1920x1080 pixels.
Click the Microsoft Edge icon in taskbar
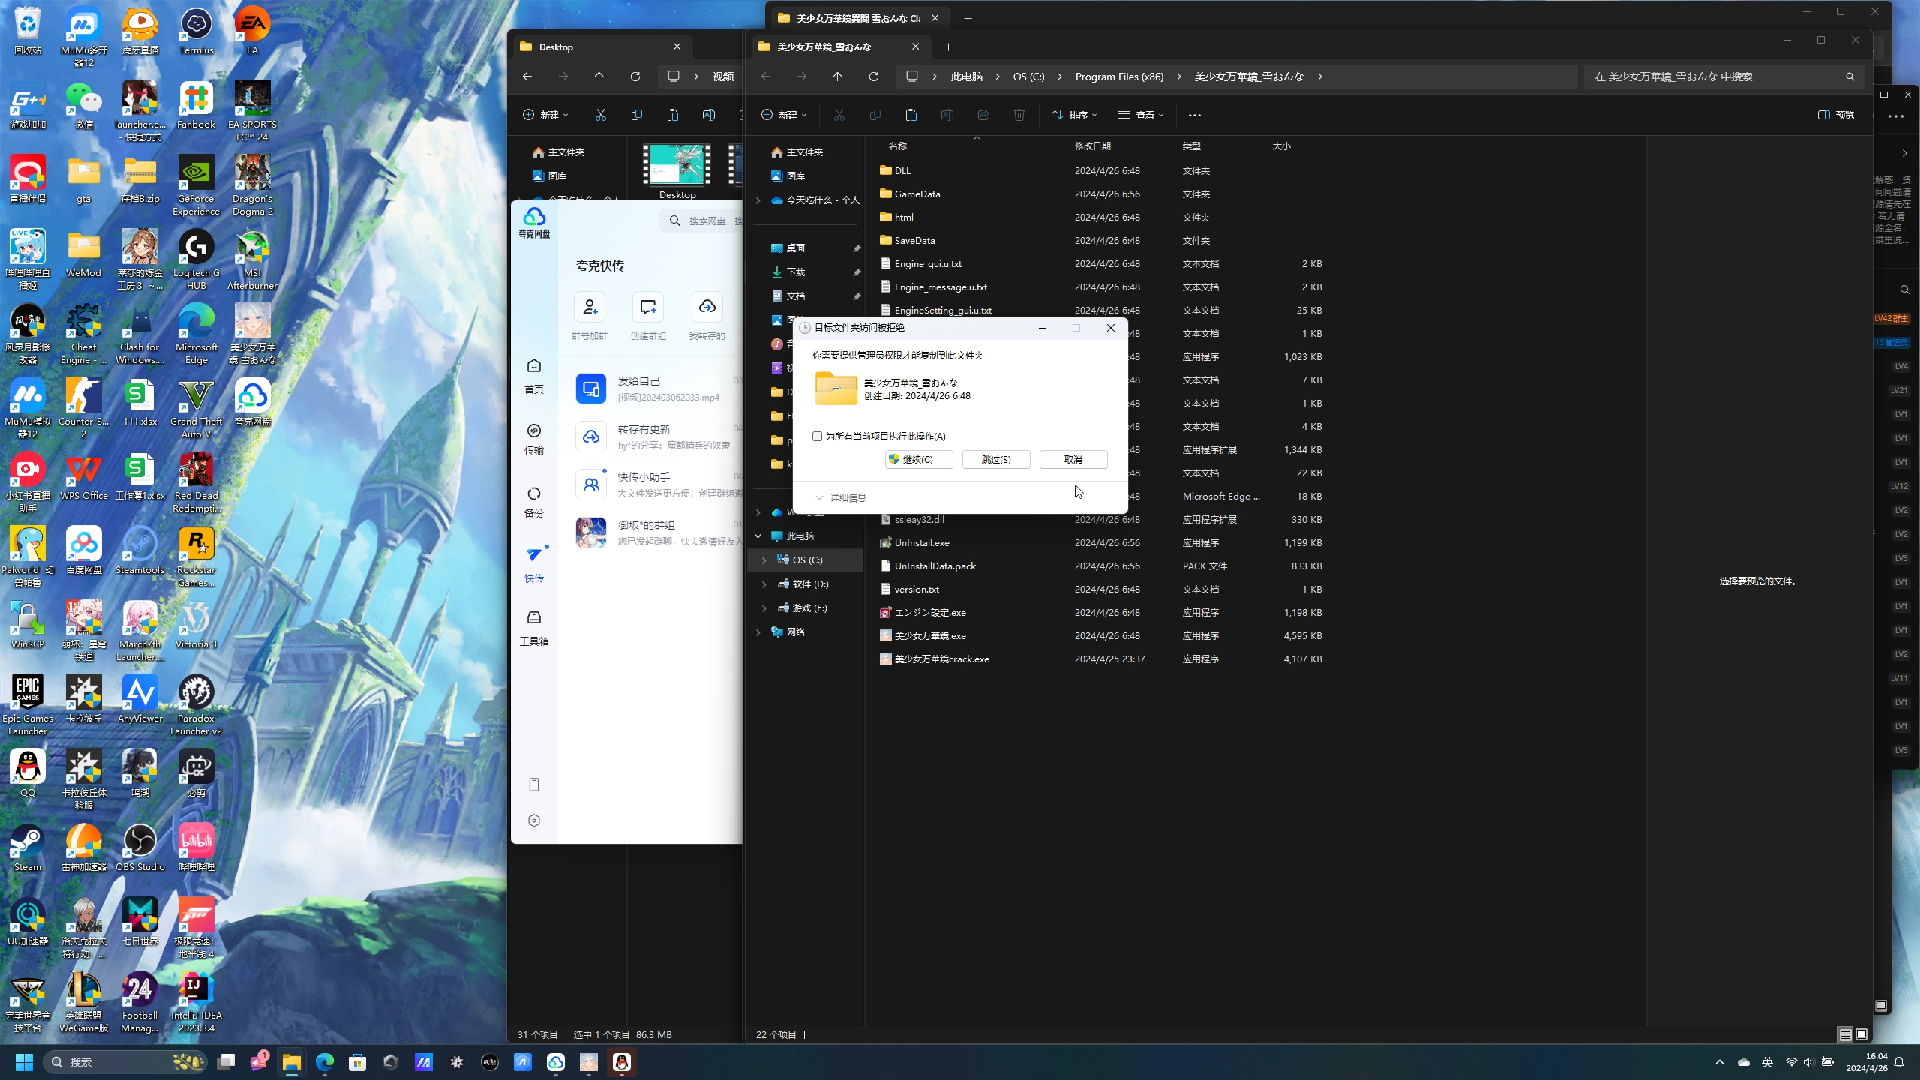click(x=324, y=1062)
